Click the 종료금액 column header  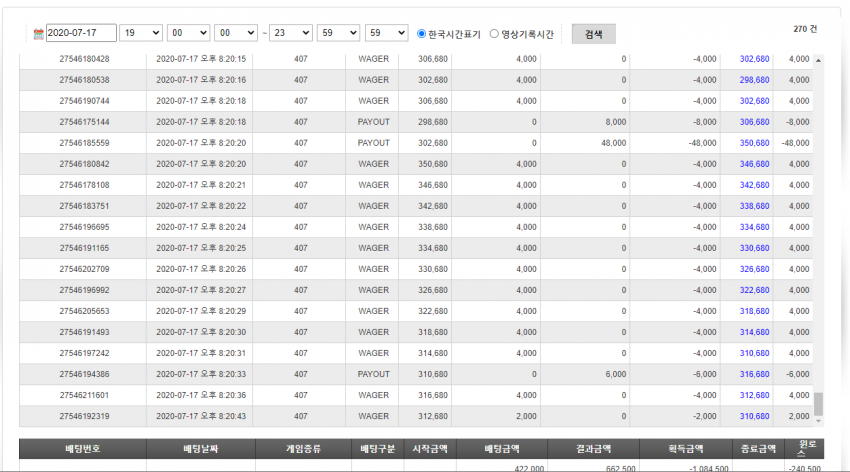click(758, 449)
